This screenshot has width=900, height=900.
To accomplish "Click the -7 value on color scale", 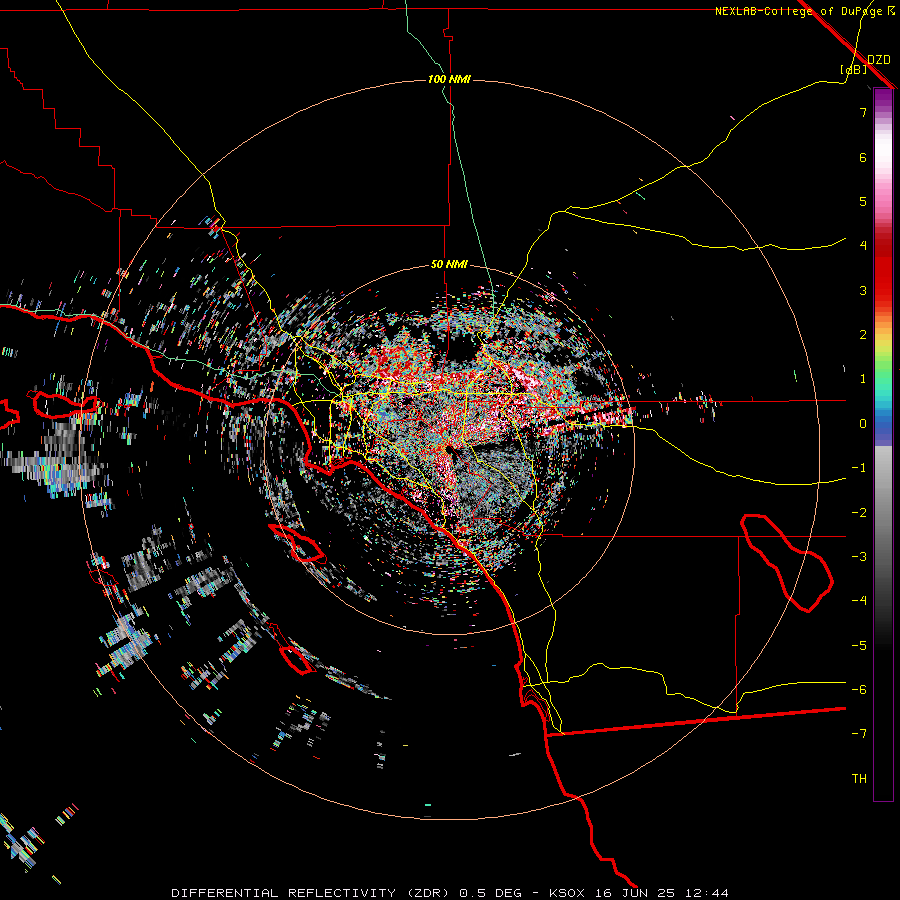I will click(x=859, y=734).
